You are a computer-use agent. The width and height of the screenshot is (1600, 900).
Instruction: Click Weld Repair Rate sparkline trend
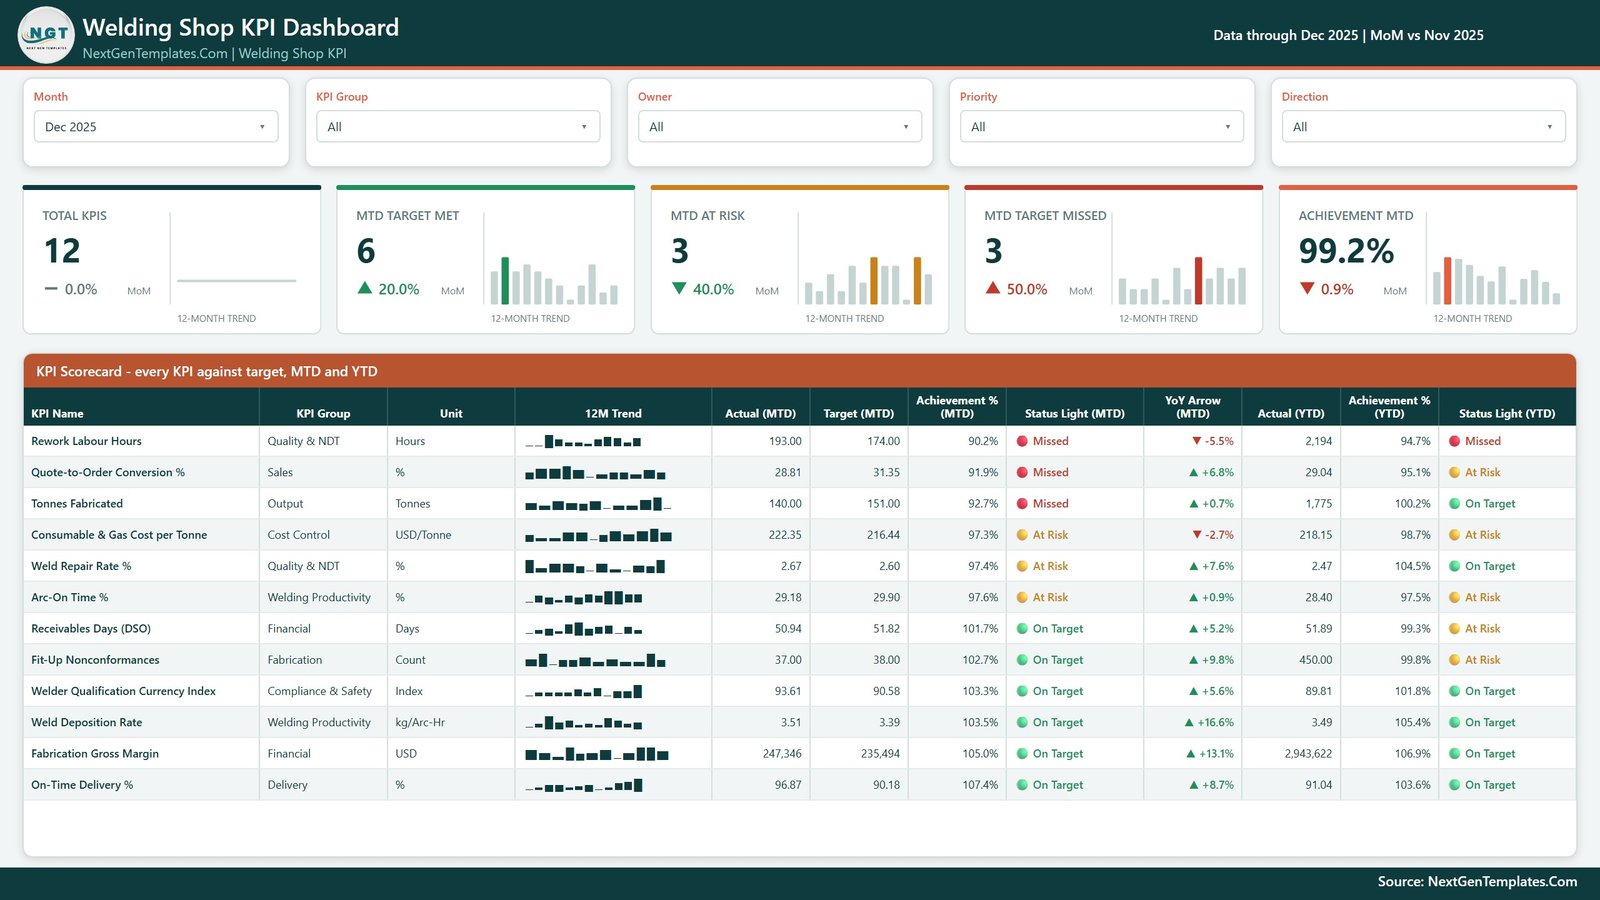[x=595, y=566]
